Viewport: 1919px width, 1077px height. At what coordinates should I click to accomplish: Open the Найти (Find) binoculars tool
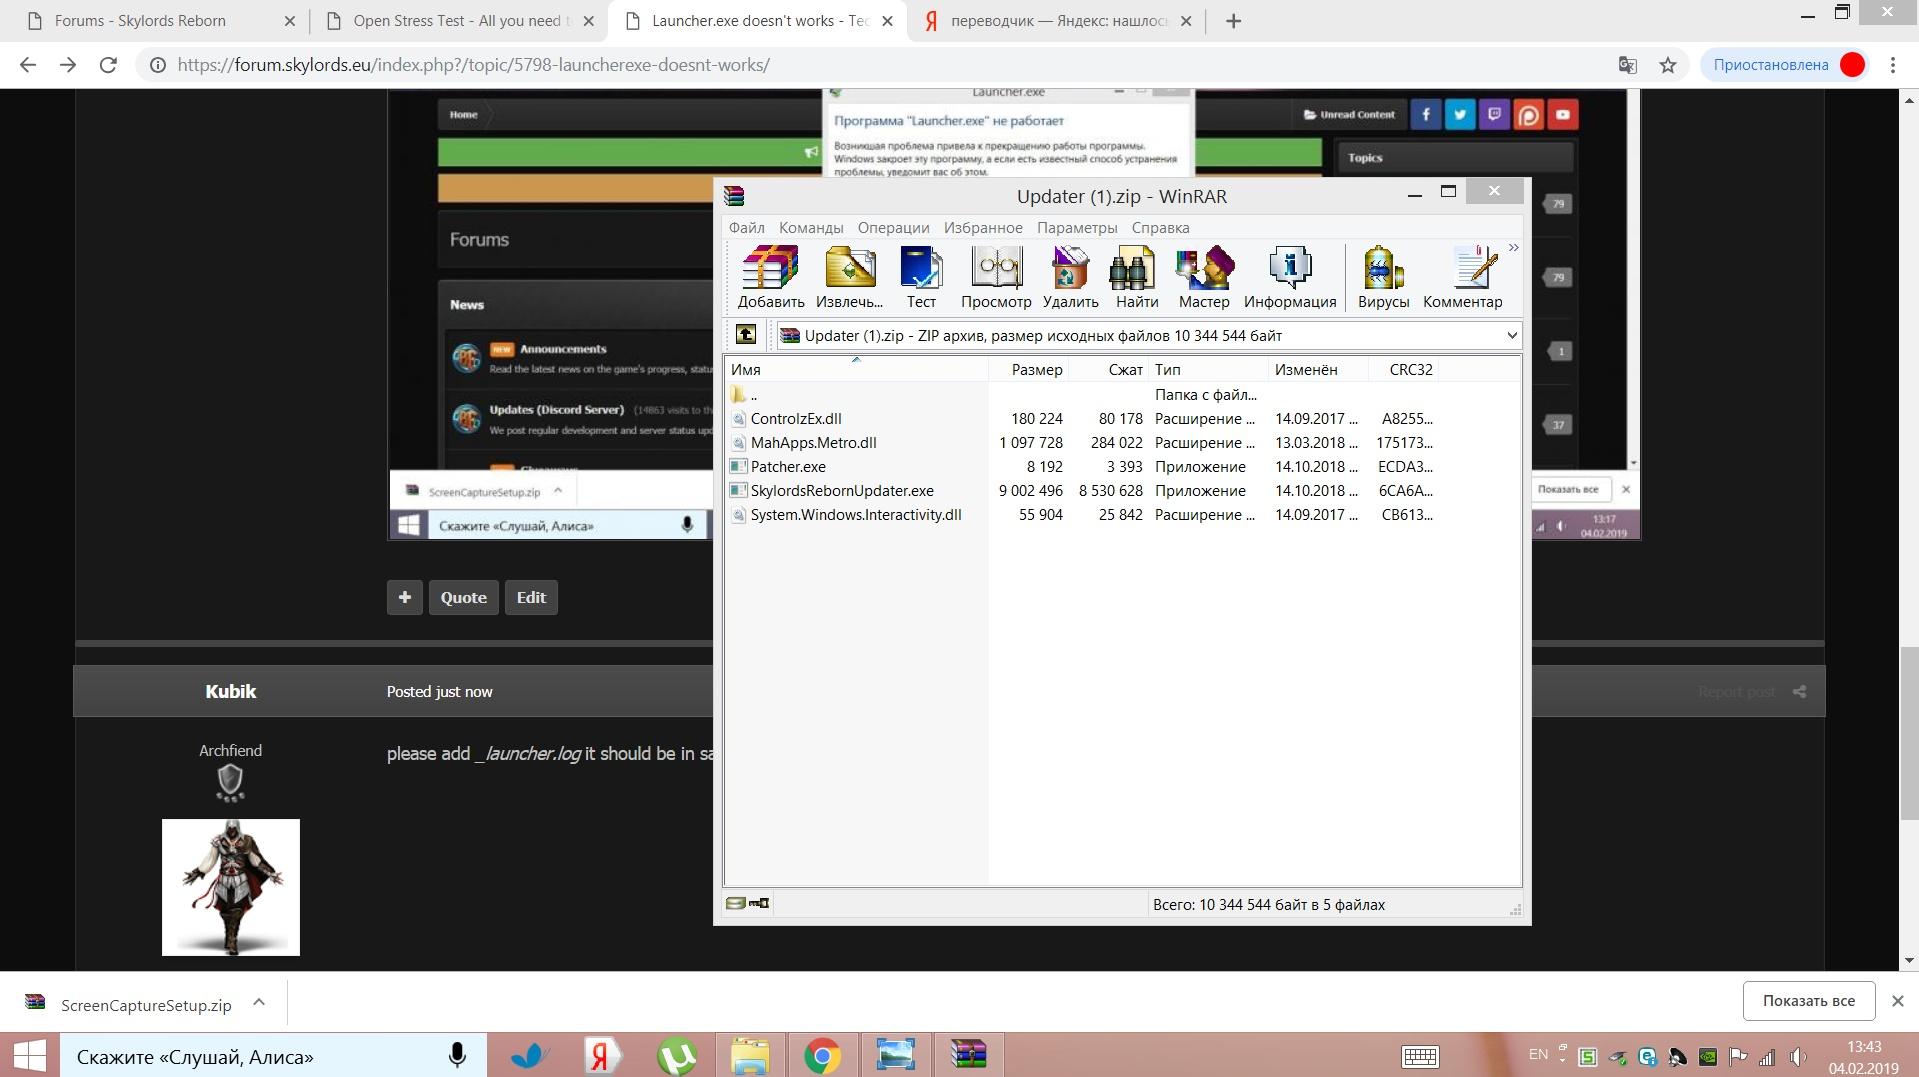[x=1137, y=277]
